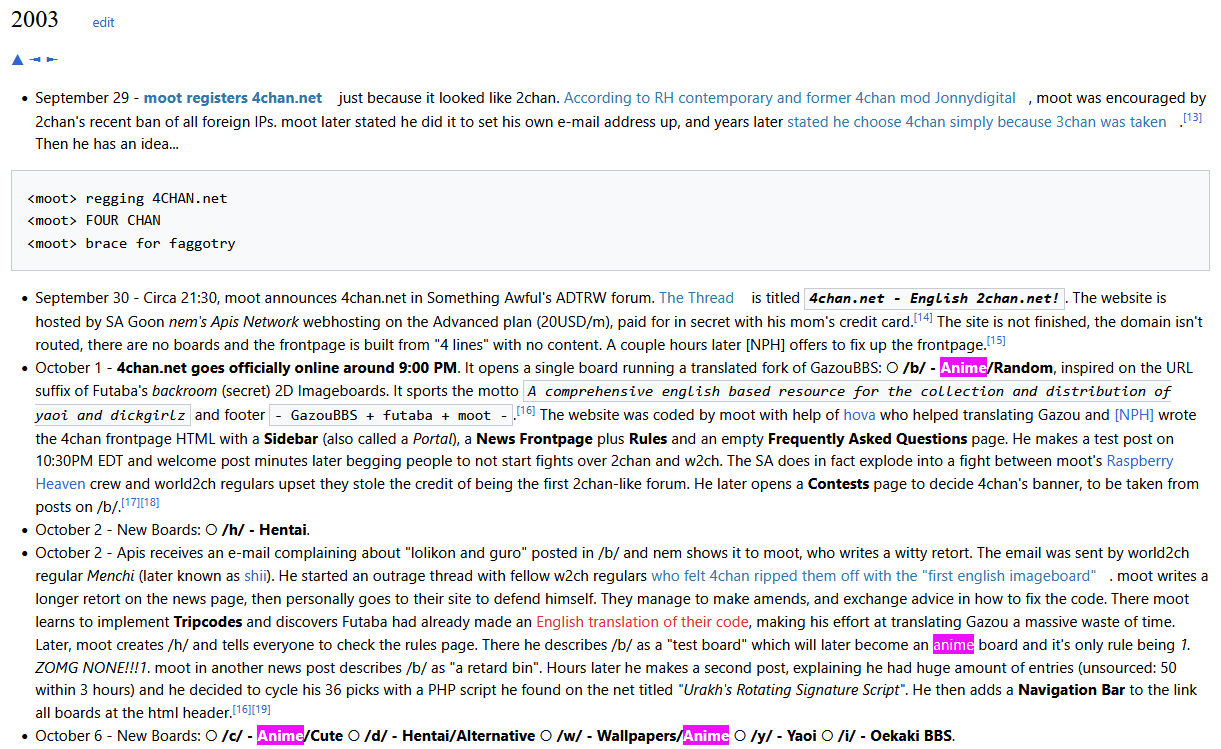The width and height of the screenshot is (1221, 749).
Task: Open the blue [NPH] link
Action: pos(1134,414)
